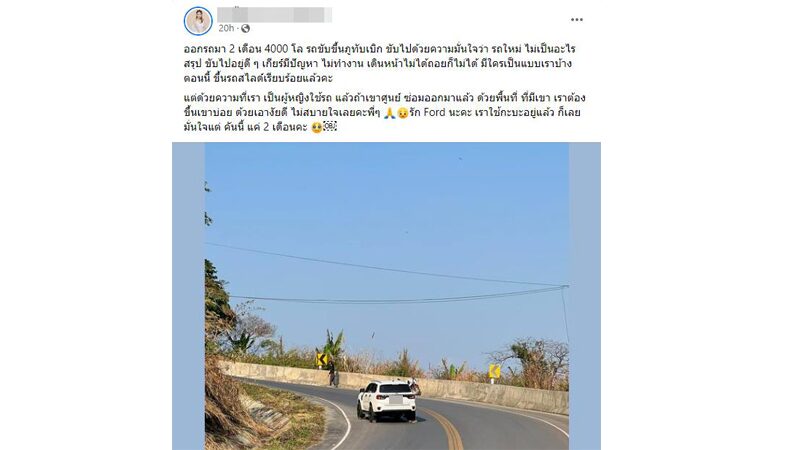Click the person standing by the wall
800x450 pixels.
332,373
